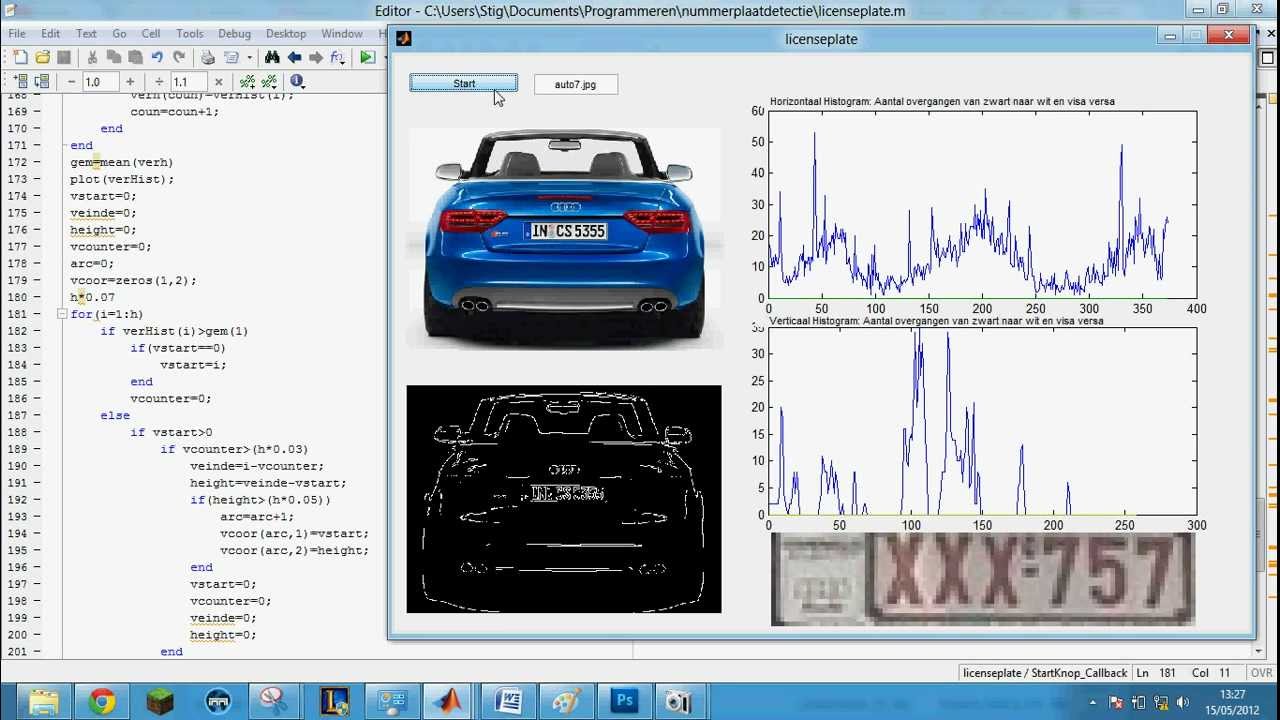1280x720 pixels.
Task: Click the blue info icon in cell toolbar
Action: (x=297, y=82)
